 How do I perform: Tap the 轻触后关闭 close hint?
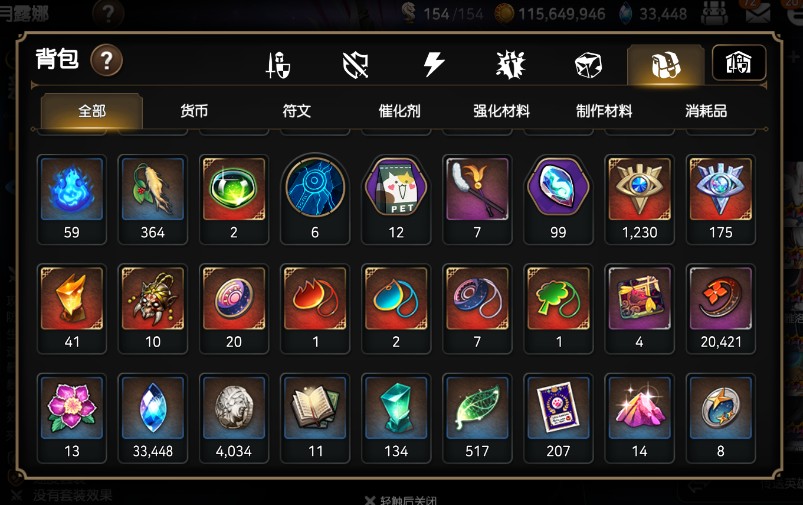[x=401, y=500]
